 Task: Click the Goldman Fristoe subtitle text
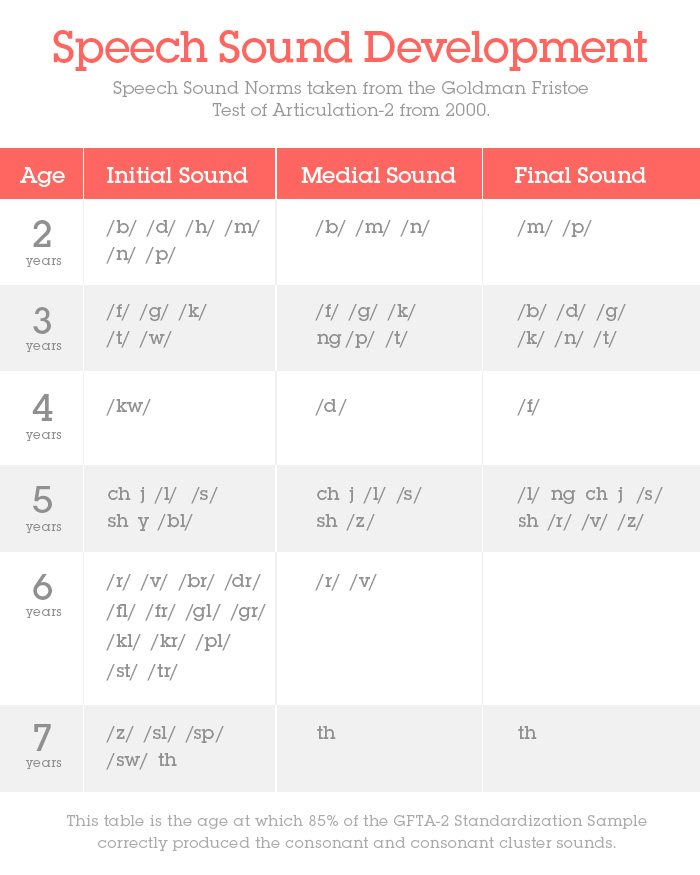tap(350, 99)
